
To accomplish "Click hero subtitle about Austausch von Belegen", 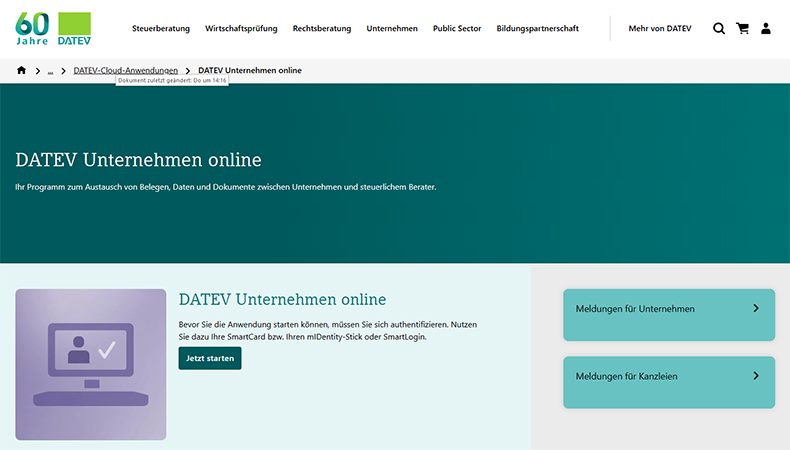I will (226, 187).
